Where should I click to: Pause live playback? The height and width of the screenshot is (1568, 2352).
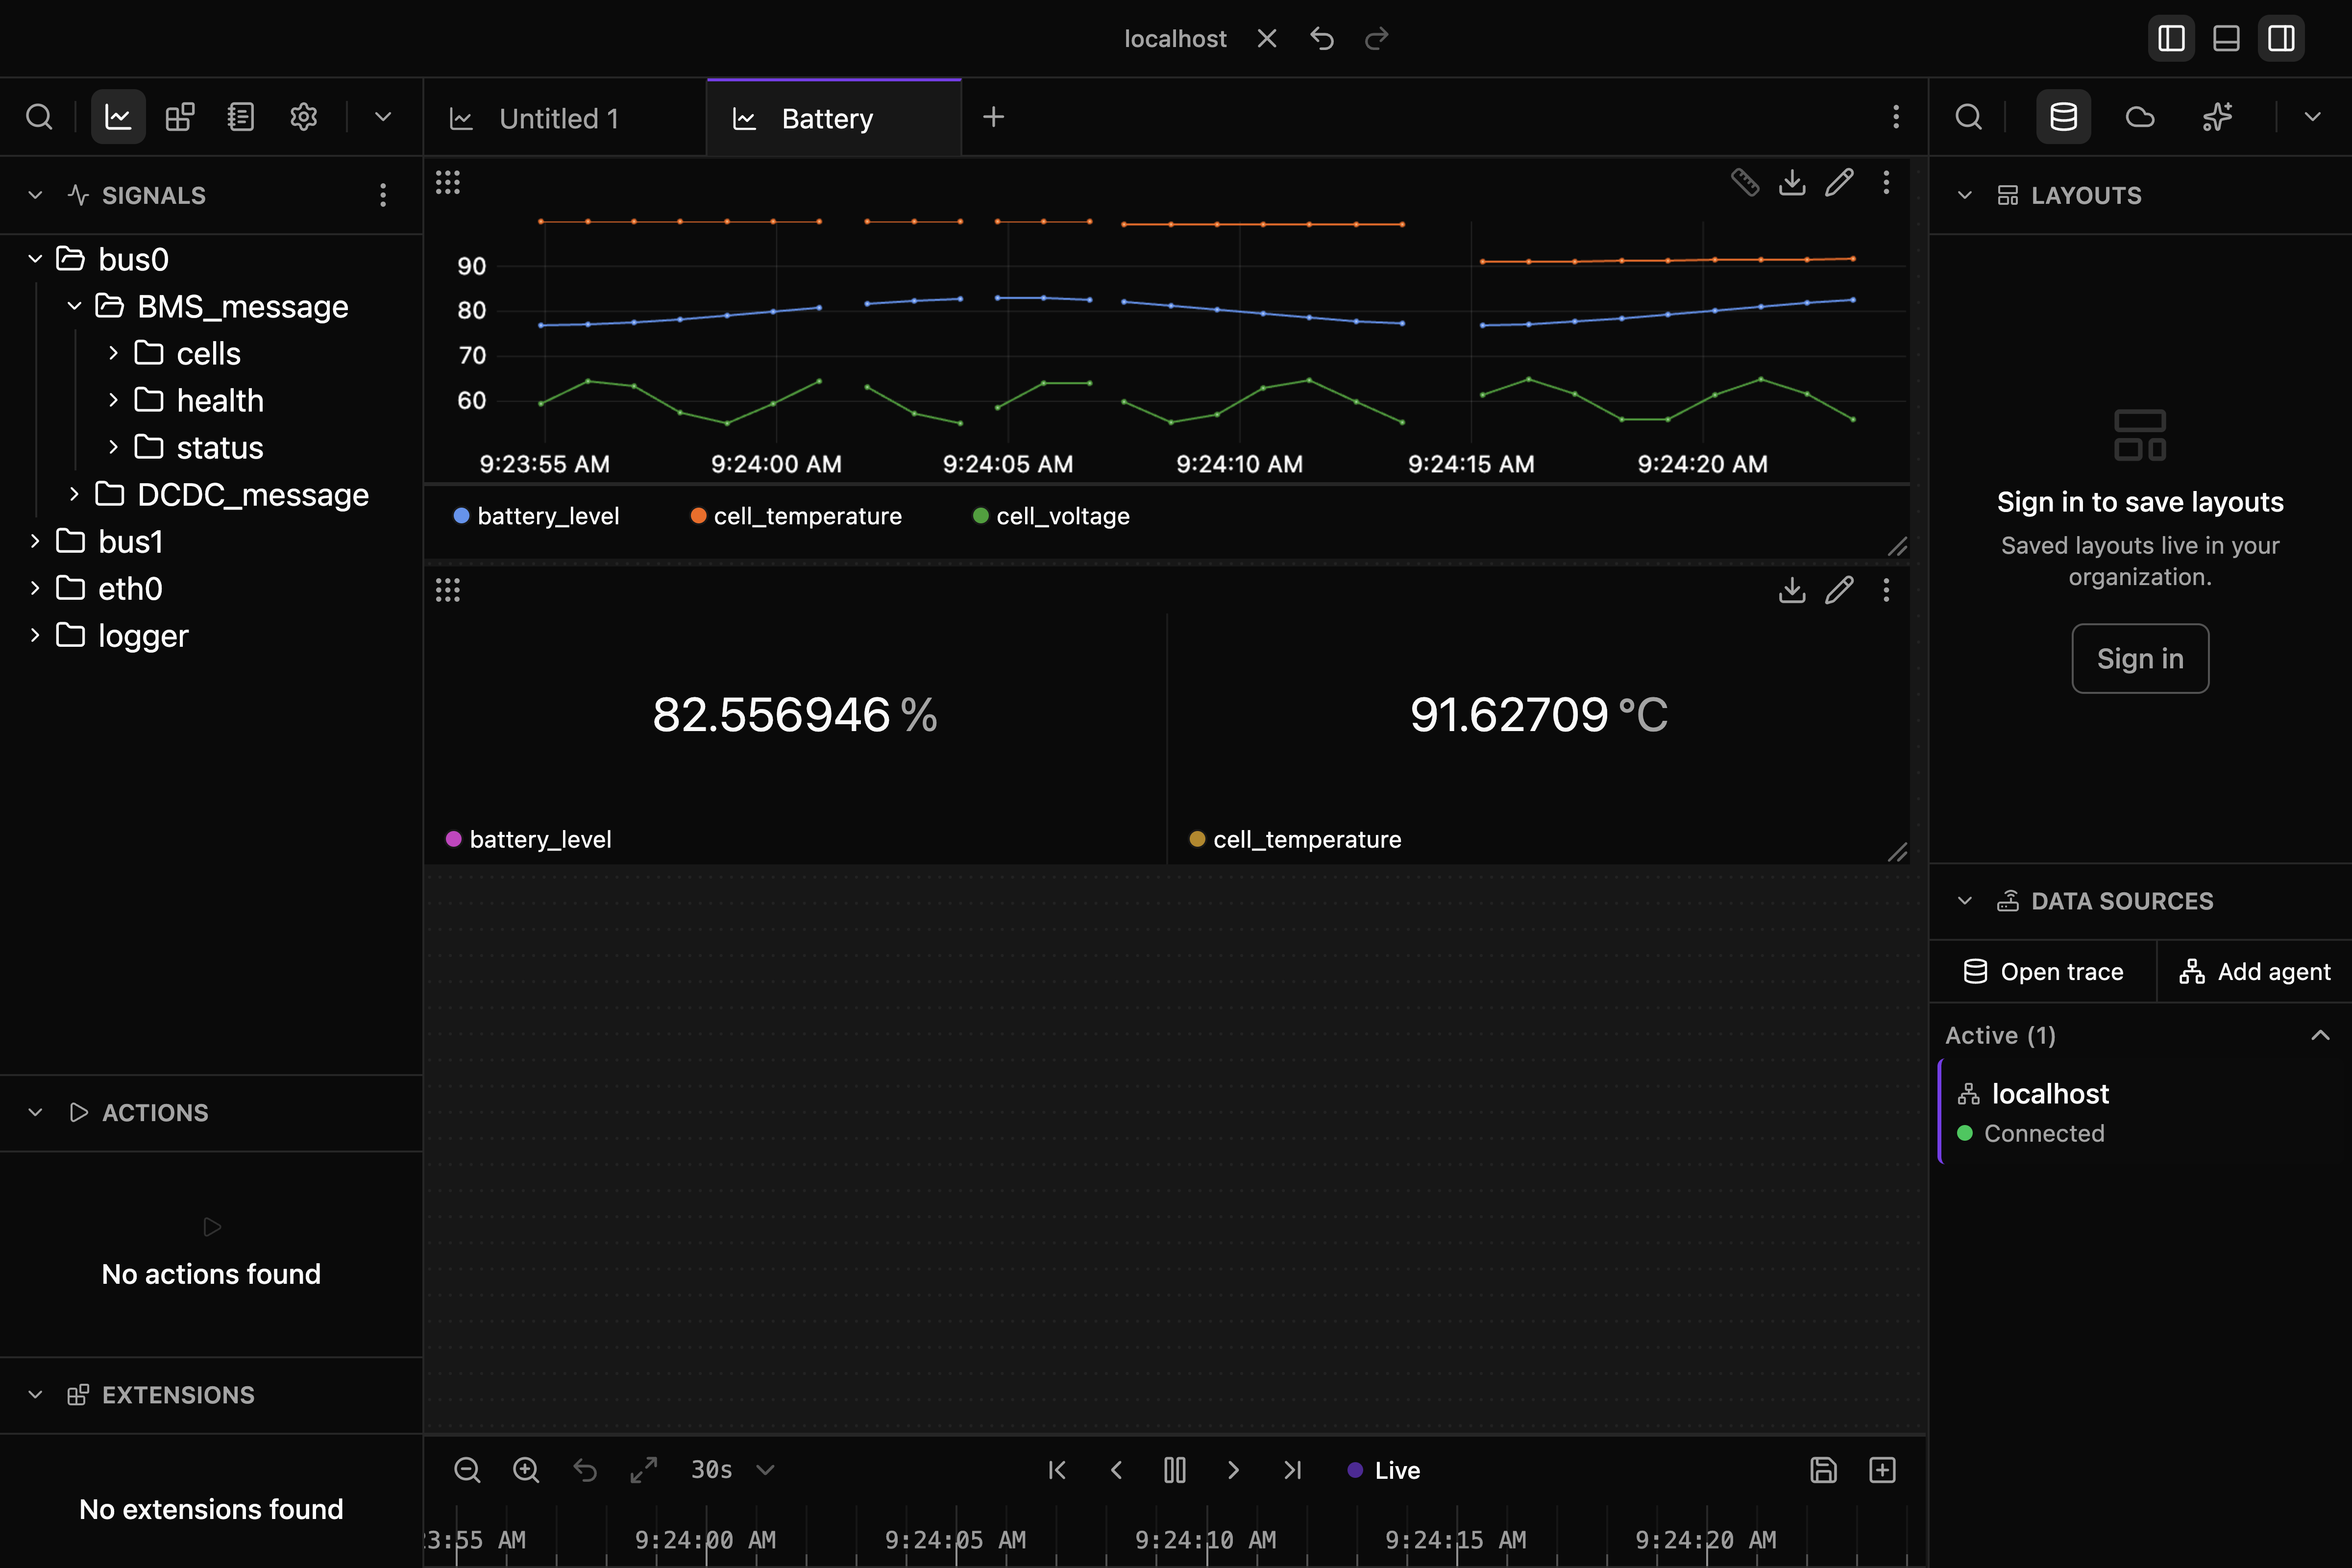click(x=1175, y=1470)
